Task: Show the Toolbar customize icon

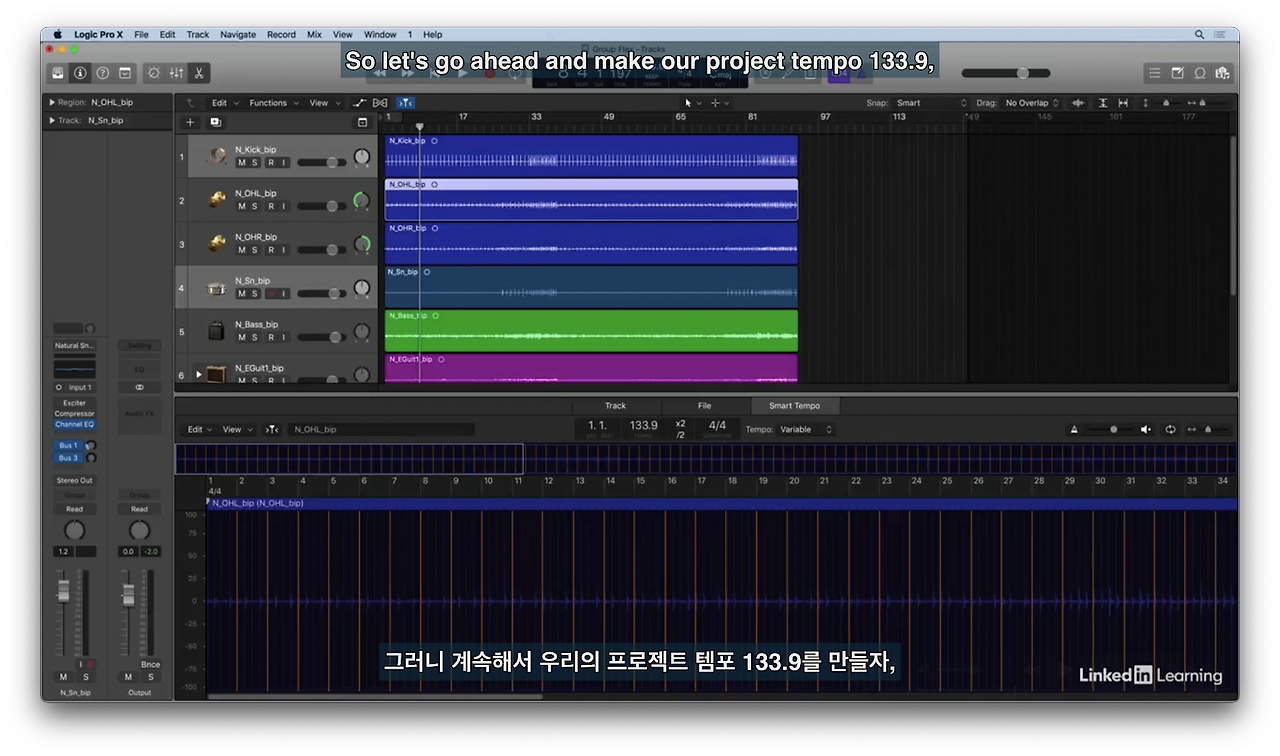Action: (125, 73)
